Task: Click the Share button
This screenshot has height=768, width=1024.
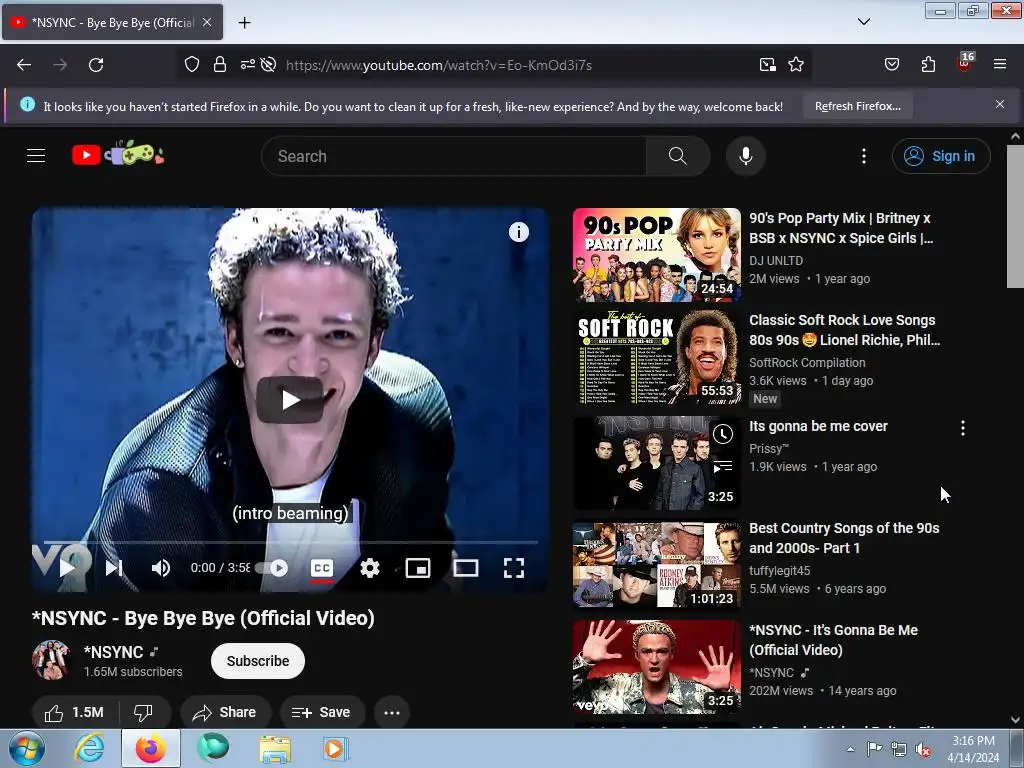Action: [225, 712]
